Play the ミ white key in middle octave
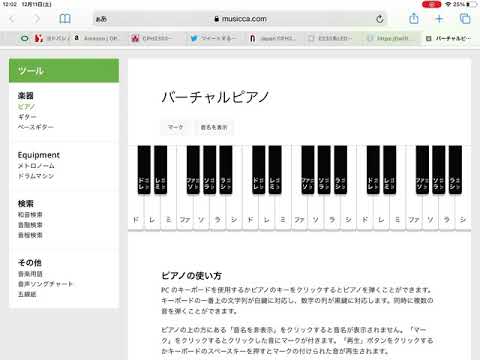Screen dimensions: 480x360 [283, 213]
